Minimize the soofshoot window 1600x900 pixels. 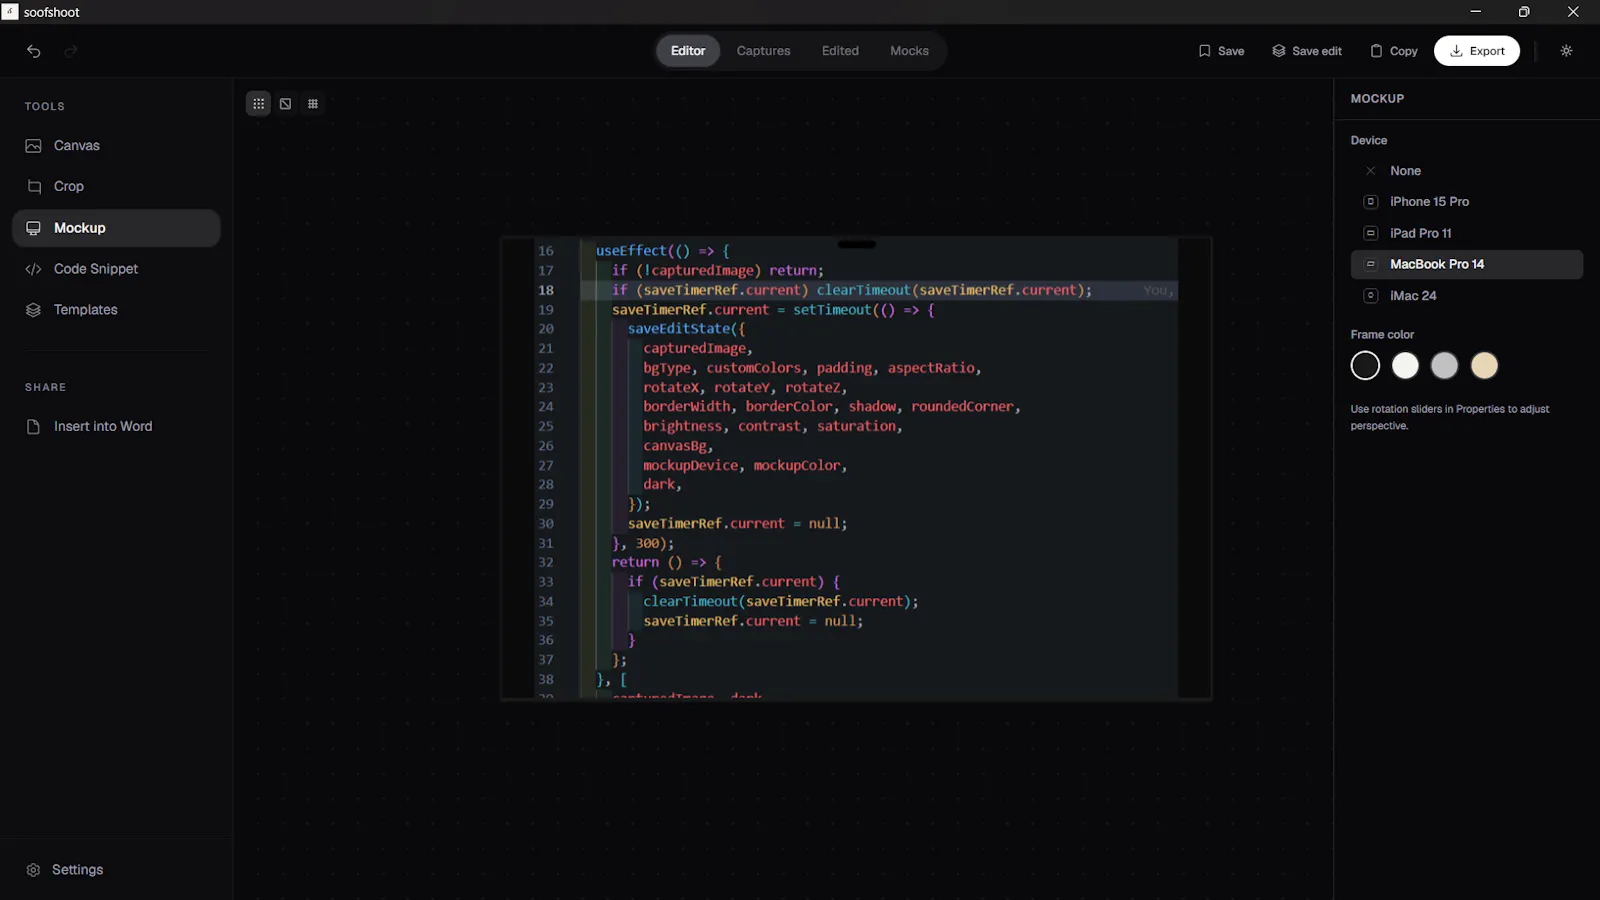[1475, 12]
